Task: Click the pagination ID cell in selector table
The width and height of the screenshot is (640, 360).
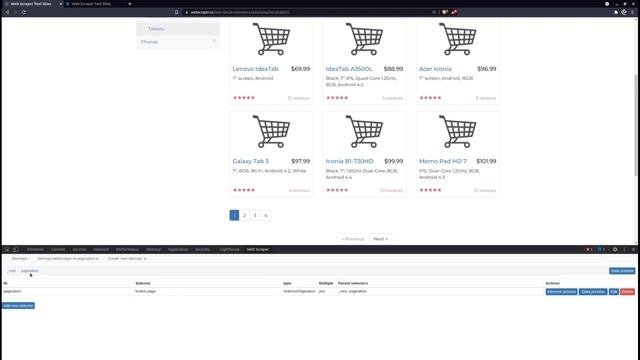Action: [12, 291]
